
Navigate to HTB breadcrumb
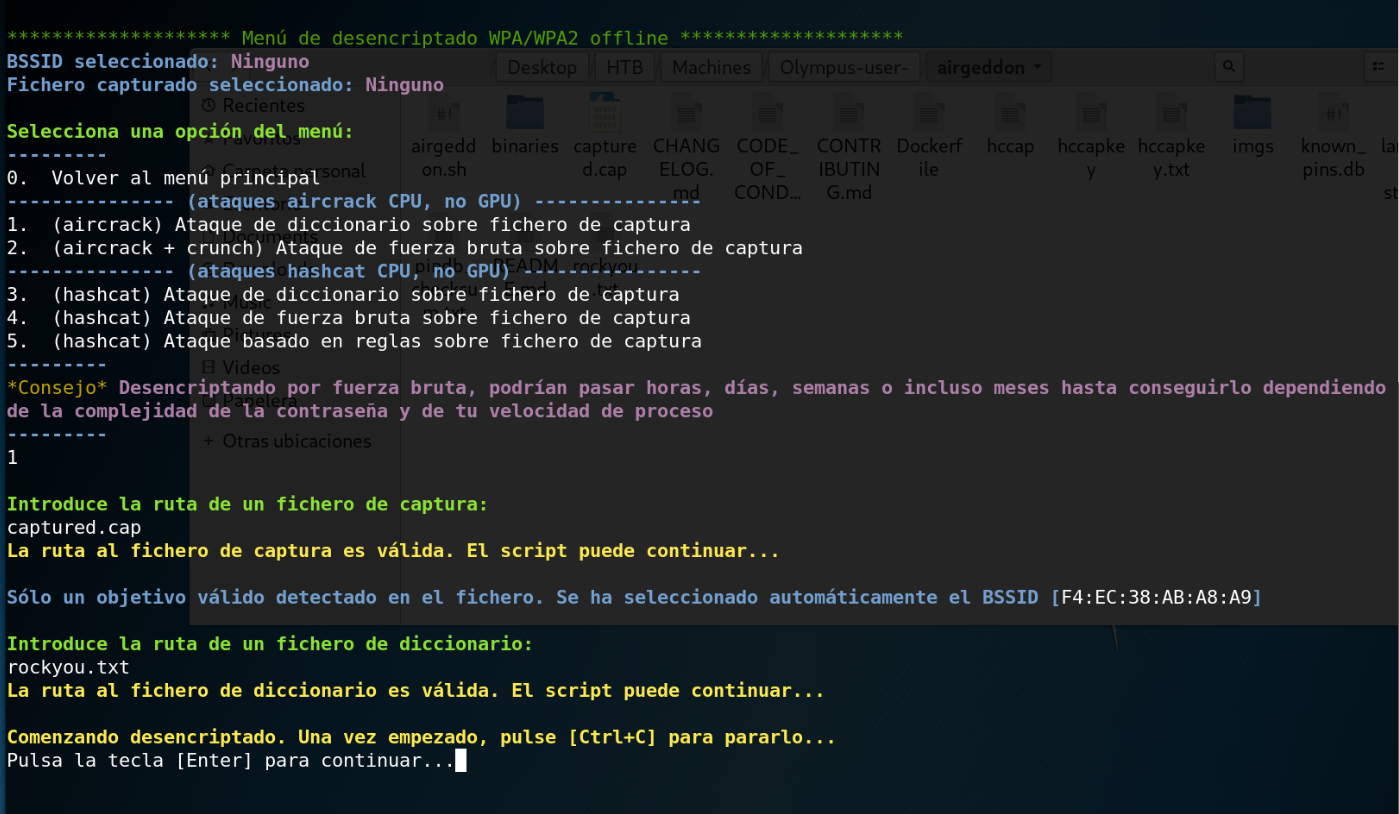(625, 67)
